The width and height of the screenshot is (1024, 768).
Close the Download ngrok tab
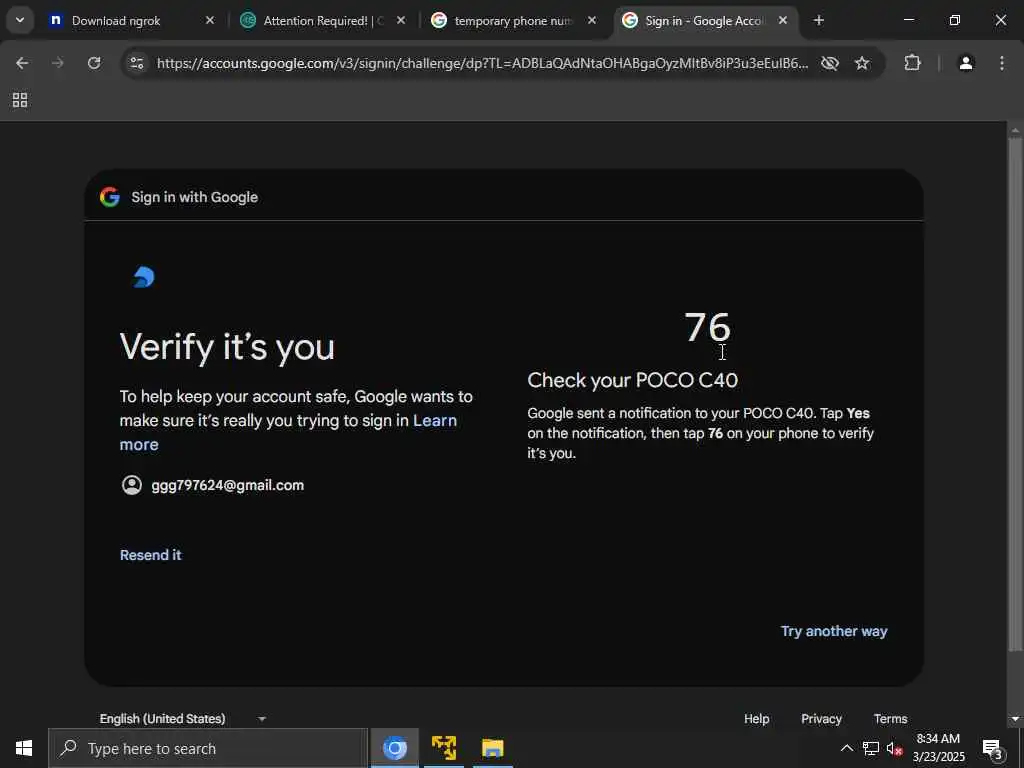click(210, 21)
